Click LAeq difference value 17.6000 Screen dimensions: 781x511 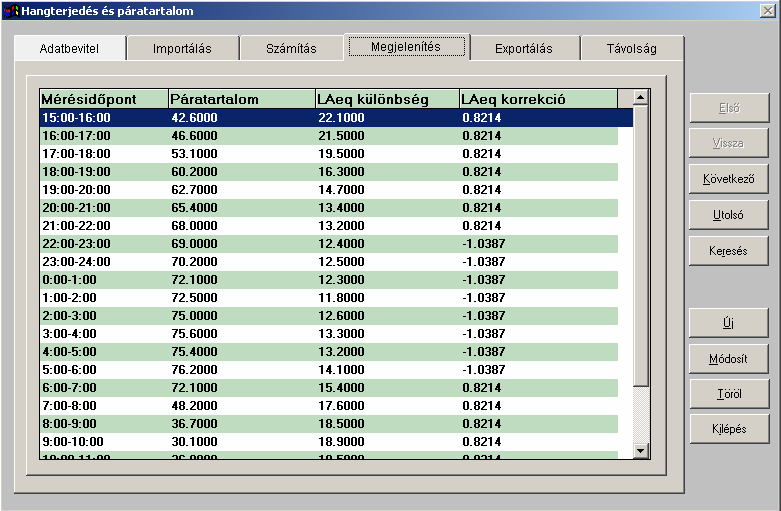point(341,405)
